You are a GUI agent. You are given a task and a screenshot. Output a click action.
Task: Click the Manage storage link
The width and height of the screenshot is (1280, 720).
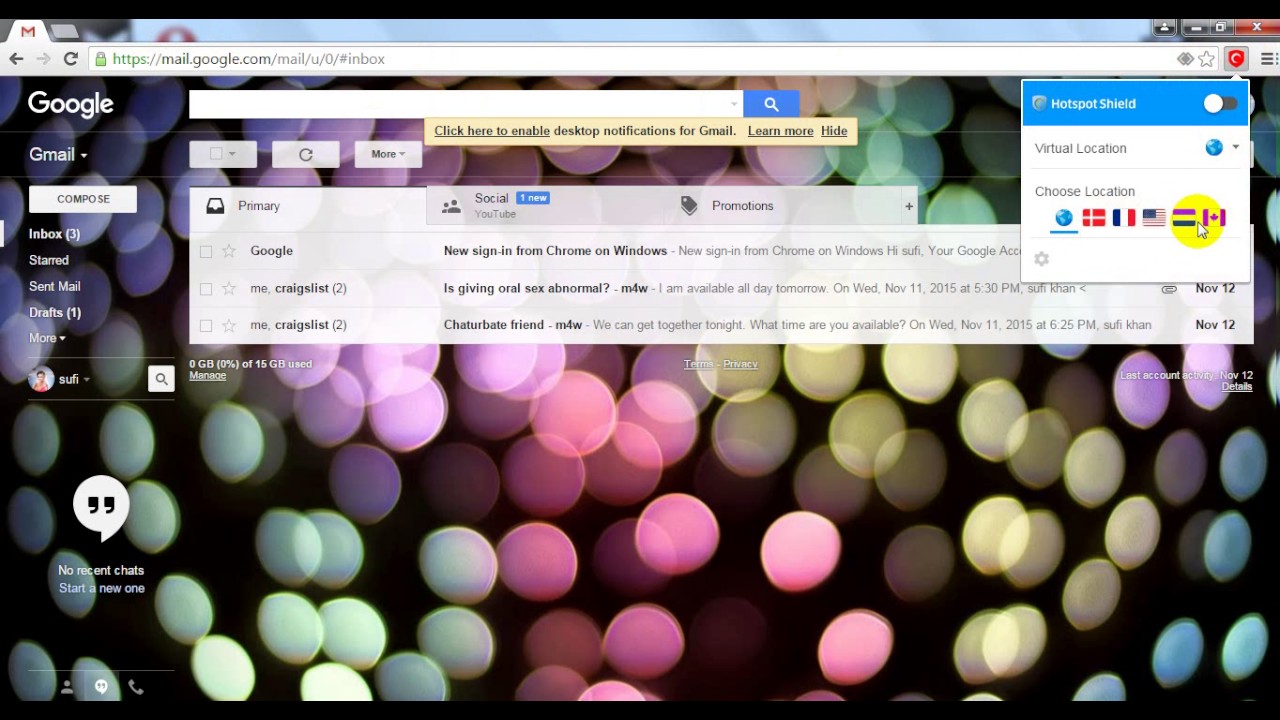tap(208, 375)
